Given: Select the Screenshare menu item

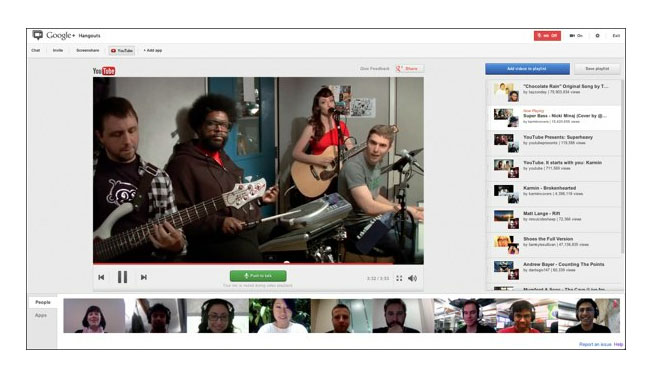Looking at the screenshot, I should (87, 51).
